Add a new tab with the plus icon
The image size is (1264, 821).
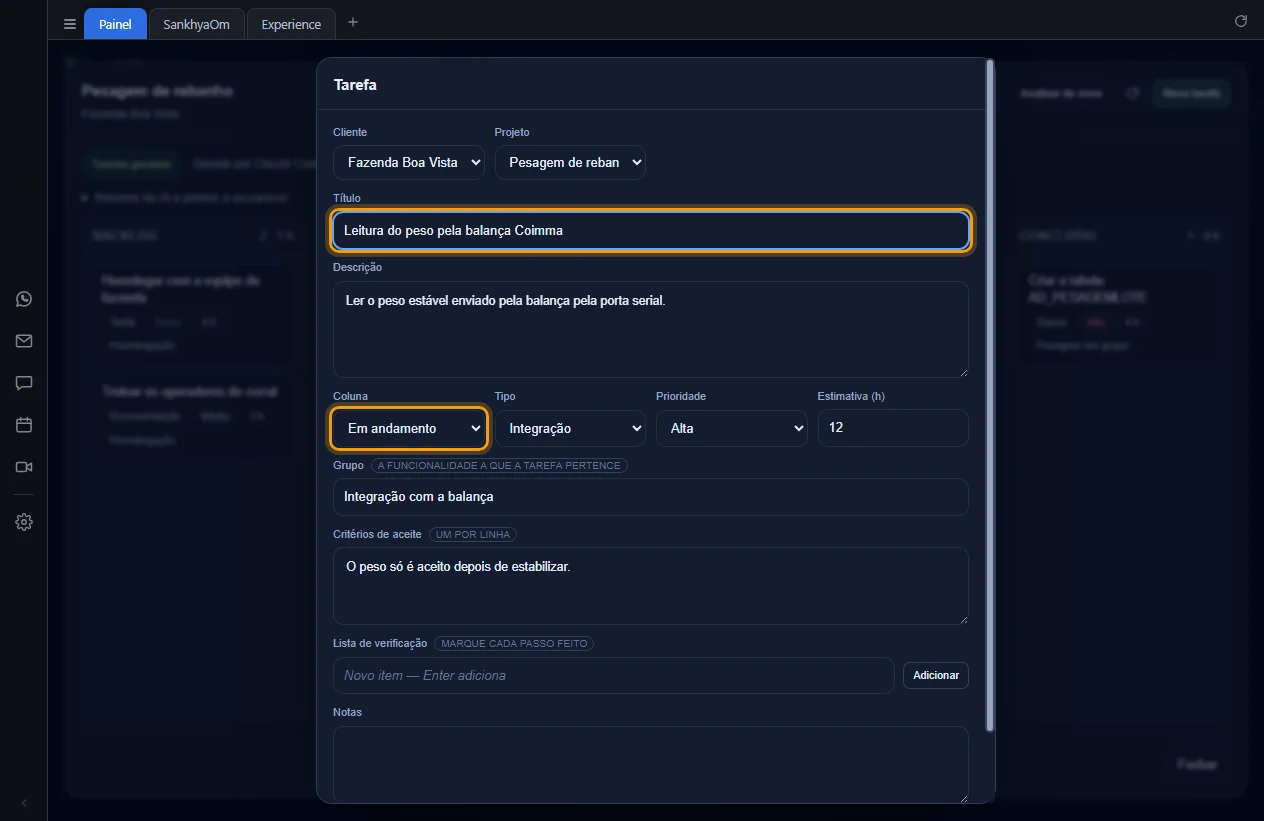pos(353,23)
